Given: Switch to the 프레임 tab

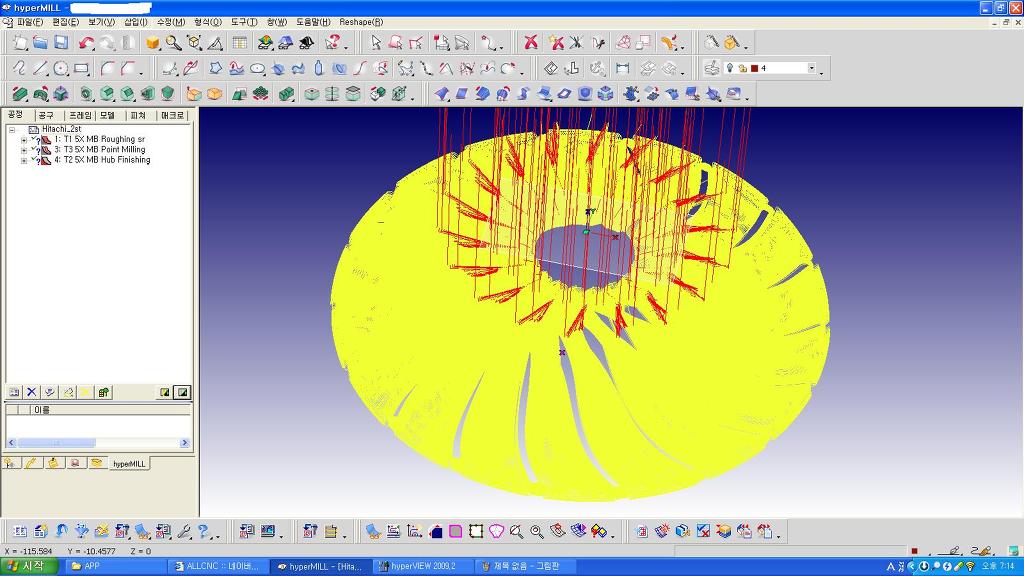Looking at the screenshot, I should click(79, 116).
